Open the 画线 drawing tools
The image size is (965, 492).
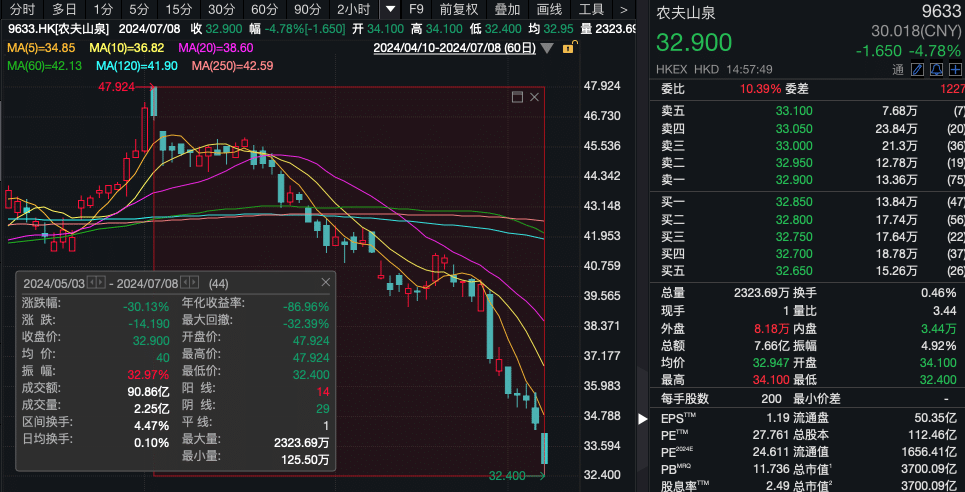click(550, 10)
